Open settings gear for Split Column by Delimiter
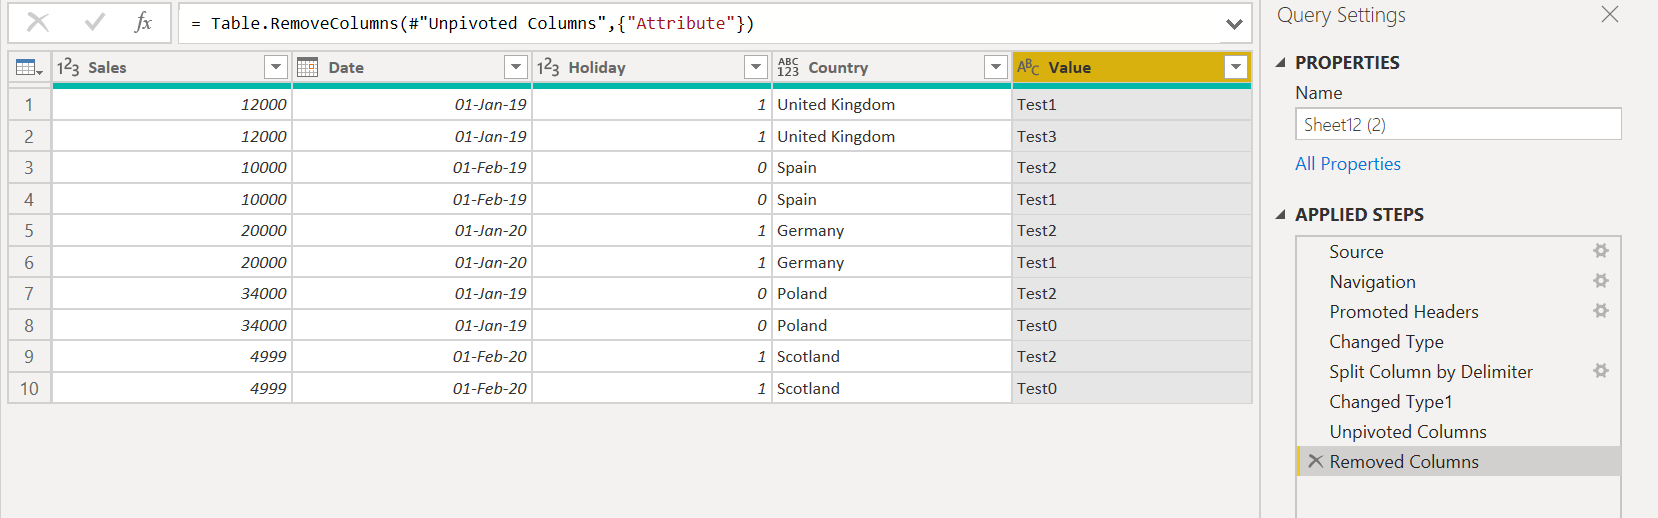1658x518 pixels. pyautogui.click(x=1601, y=371)
